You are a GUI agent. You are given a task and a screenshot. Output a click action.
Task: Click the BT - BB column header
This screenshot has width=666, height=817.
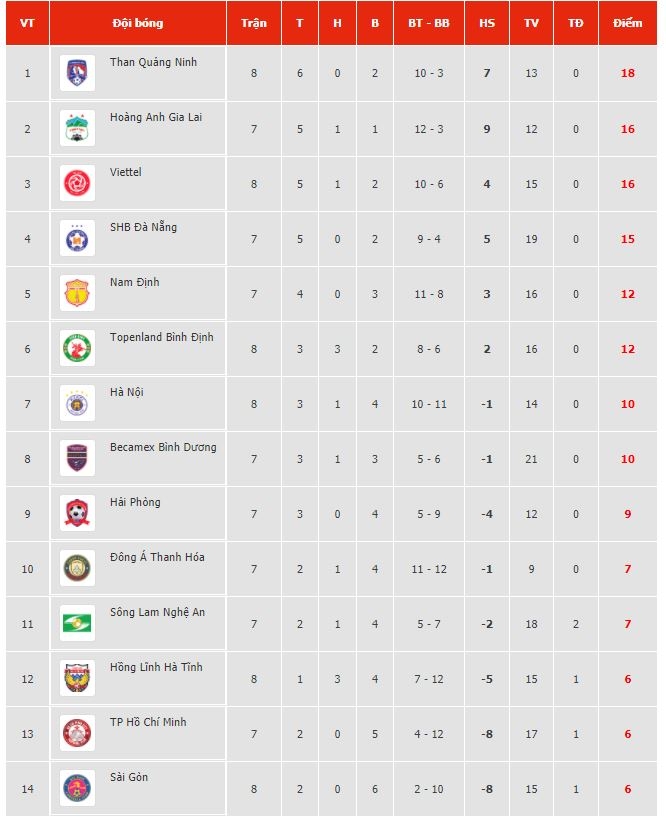(429, 23)
